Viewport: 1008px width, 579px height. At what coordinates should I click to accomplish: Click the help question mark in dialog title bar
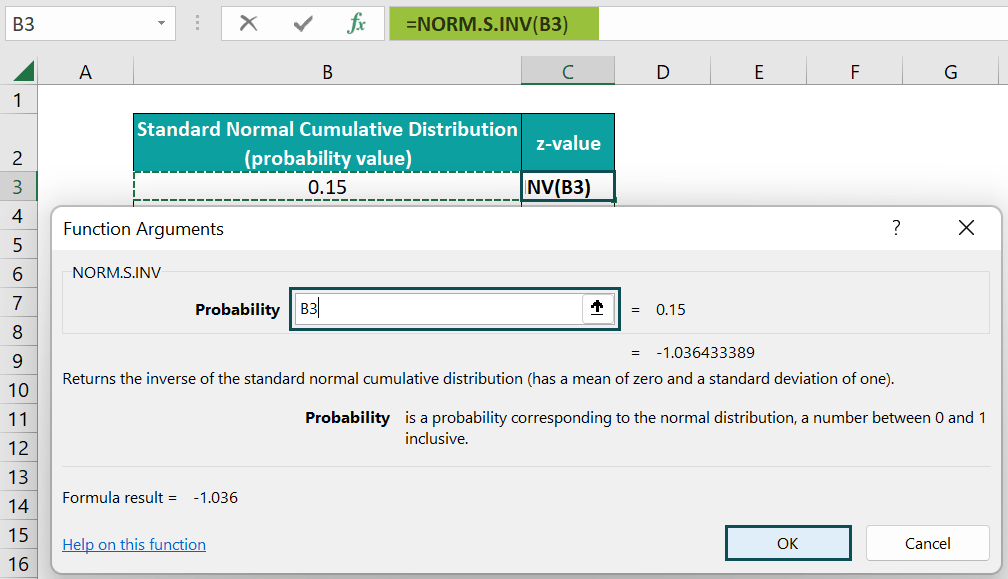tap(896, 228)
